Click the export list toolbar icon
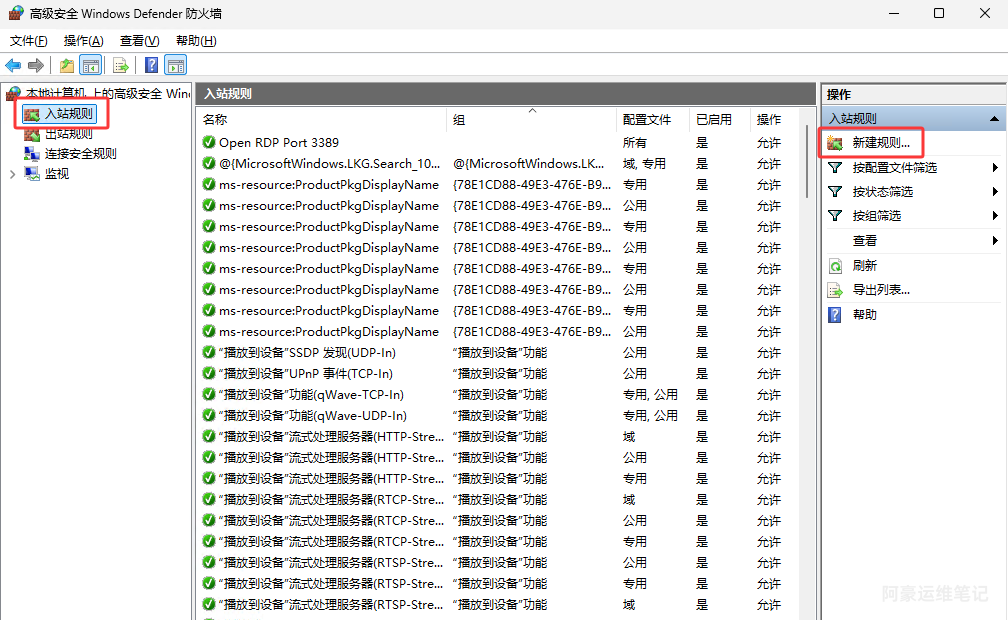Screen dimensions: 1008x620 point(121,66)
